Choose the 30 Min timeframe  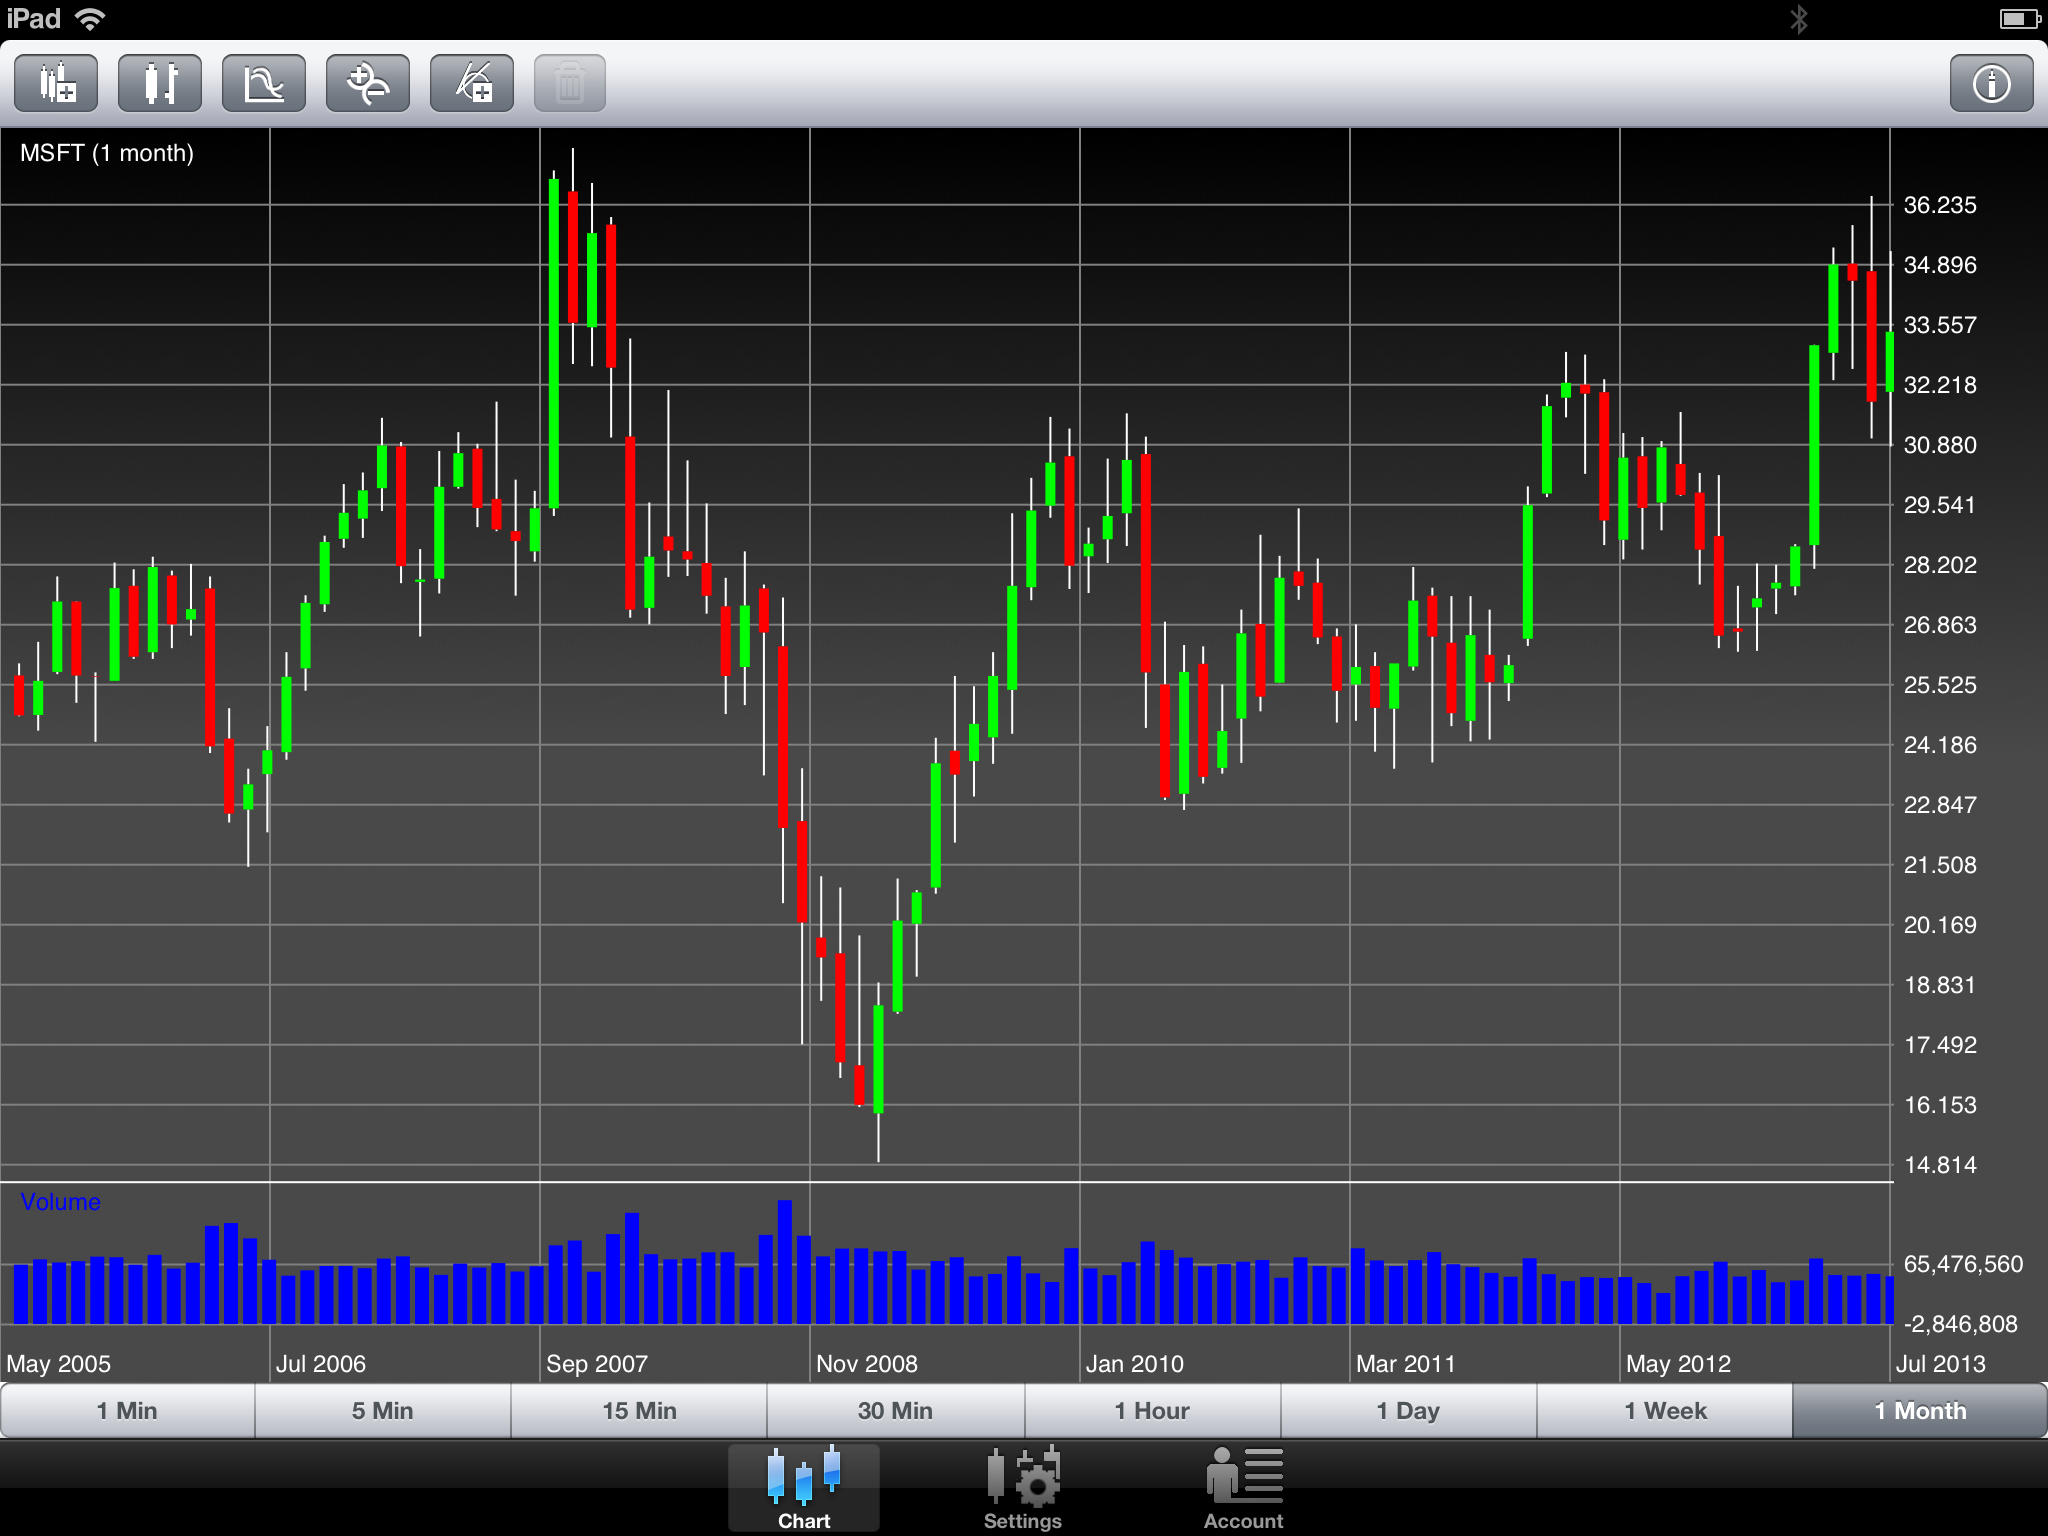(895, 1410)
